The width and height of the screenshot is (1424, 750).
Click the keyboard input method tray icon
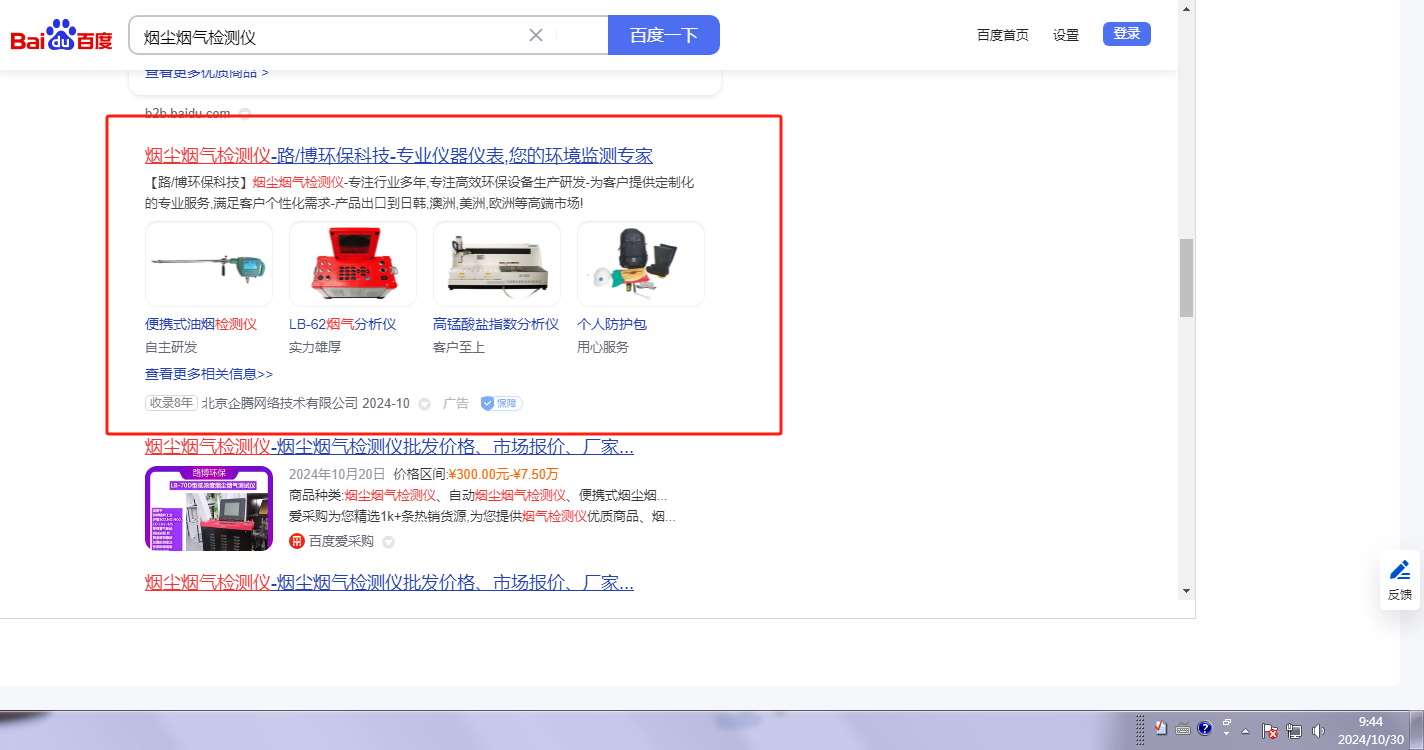1182,728
